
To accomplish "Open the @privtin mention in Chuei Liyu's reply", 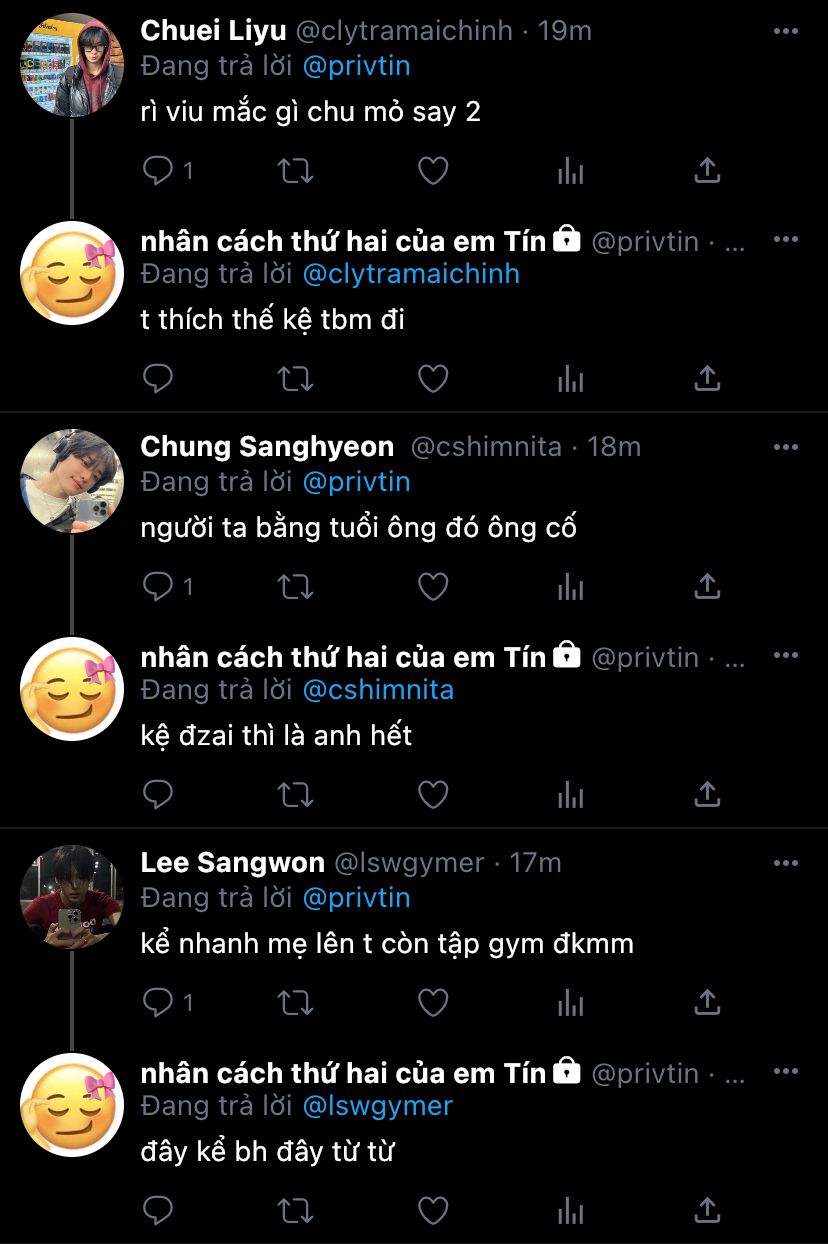I will pyautogui.click(x=356, y=66).
